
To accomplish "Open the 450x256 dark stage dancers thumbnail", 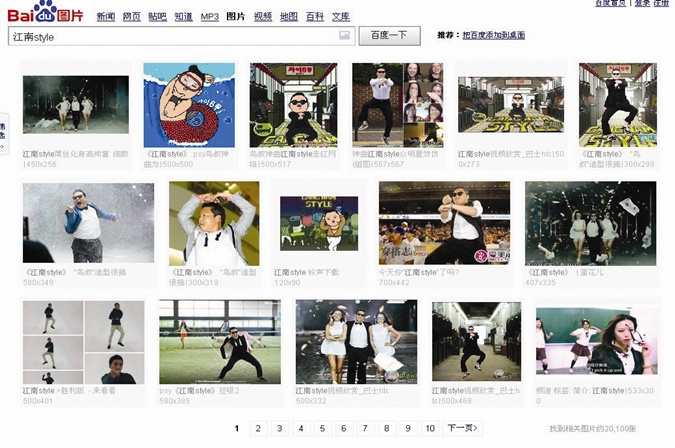I will [76, 105].
